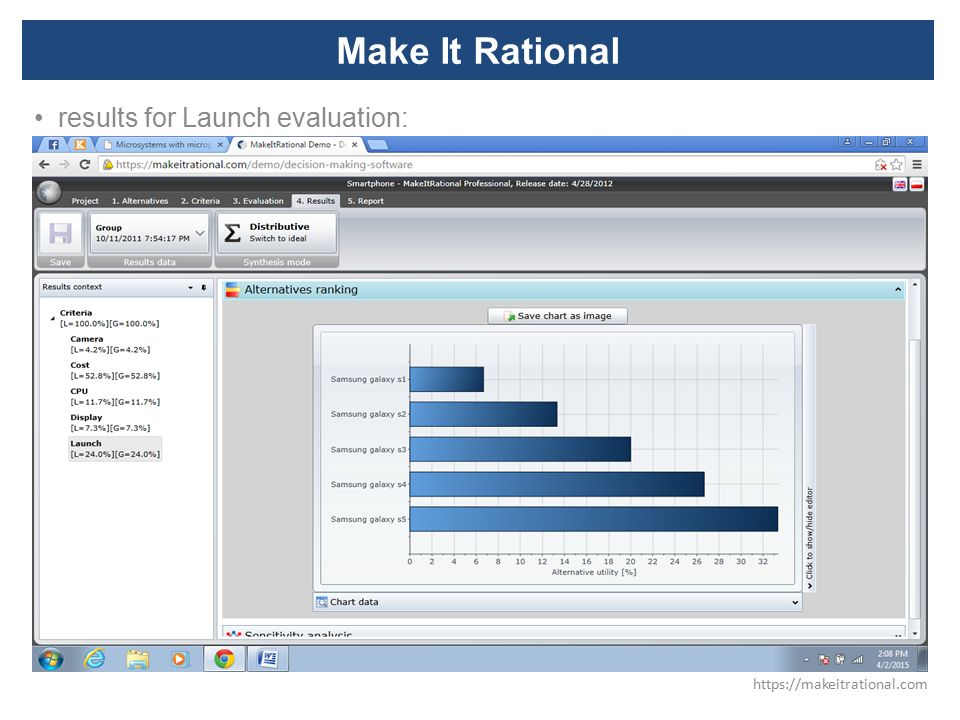The height and width of the screenshot is (720, 960).
Task: Switch language using the UK flag icon
Action: (899, 184)
